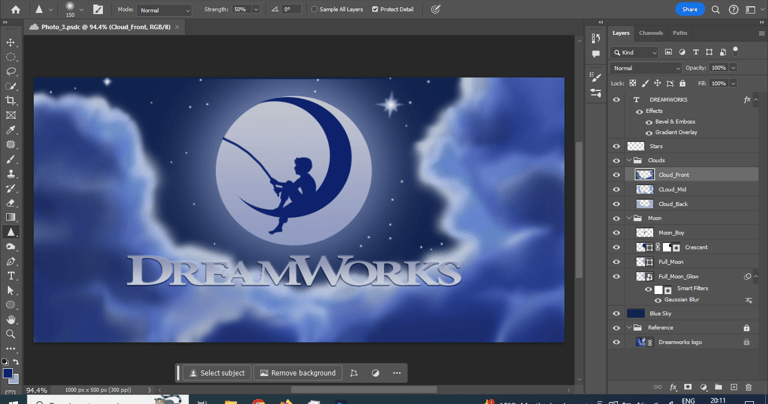Select the Gradient tool
Screen dimensions: 768x404
10,217
